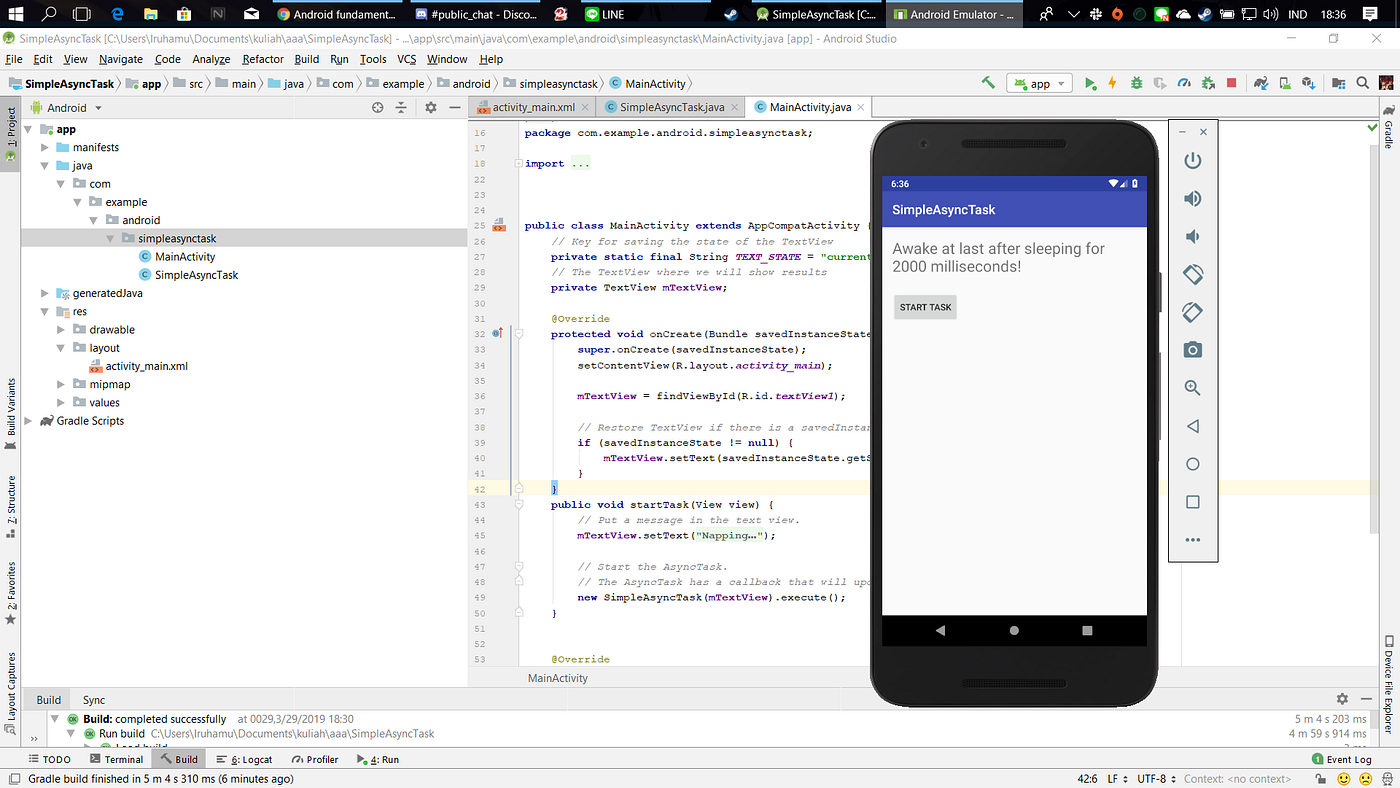
Task: Sync project with Gradle files
Action: [x=1262, y=83]
